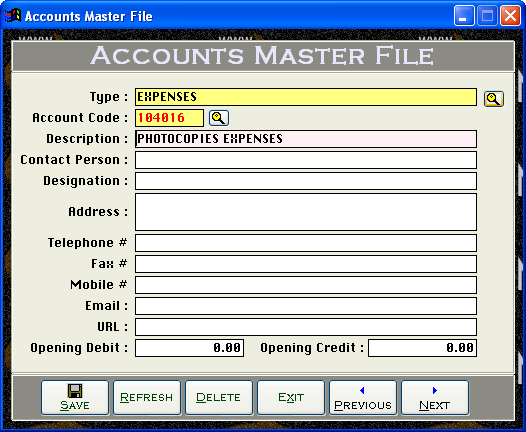Click the Email input field
This screenshot has width=526, height=432.
(x=306, y=306)
